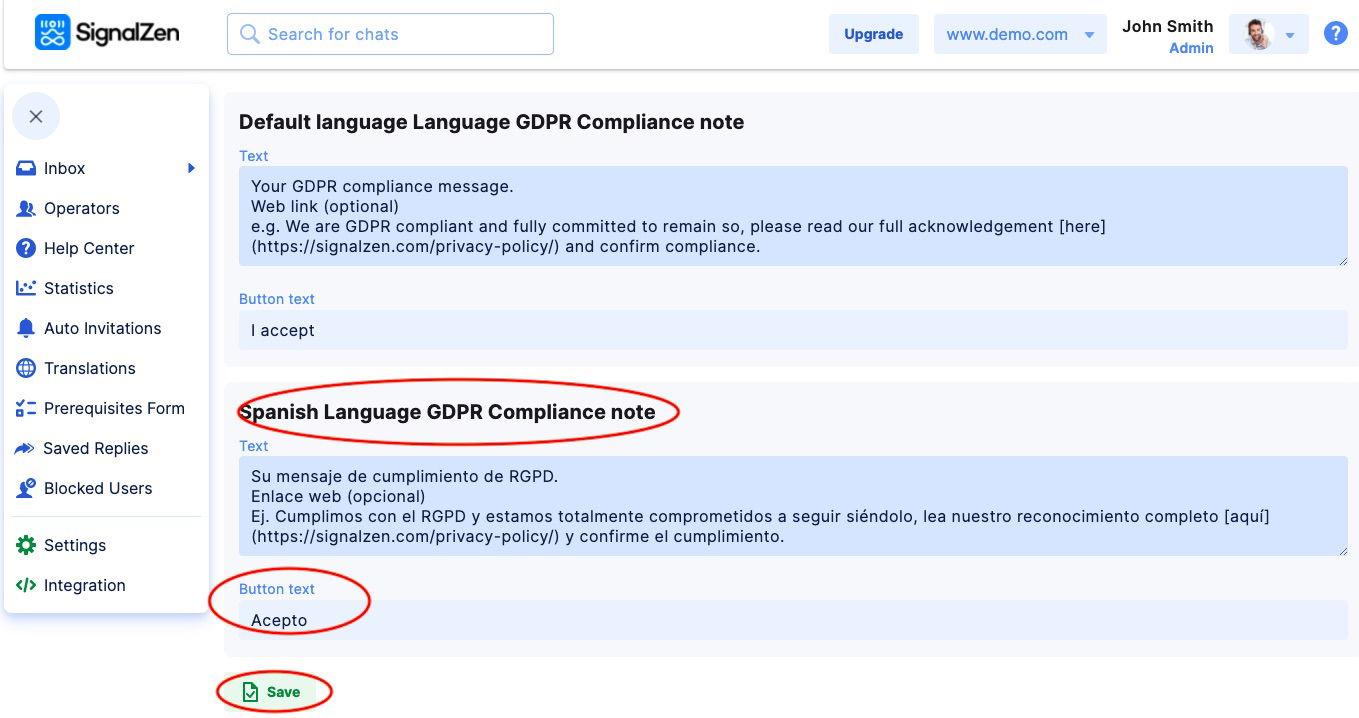Click the Statistics chart icon
The image size is (1359, 718).
(26, 289)
